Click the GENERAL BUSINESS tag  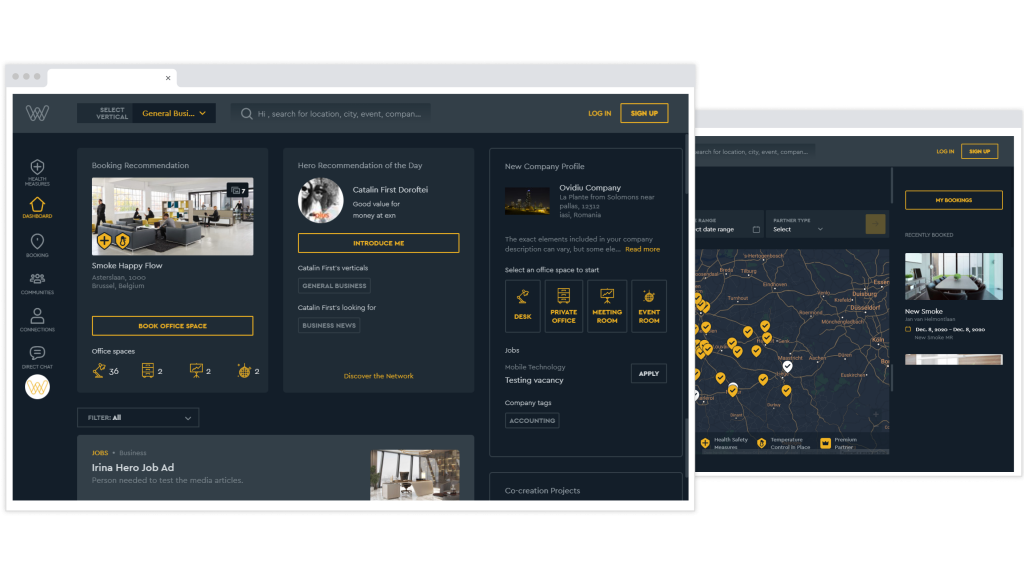[334, 286]
